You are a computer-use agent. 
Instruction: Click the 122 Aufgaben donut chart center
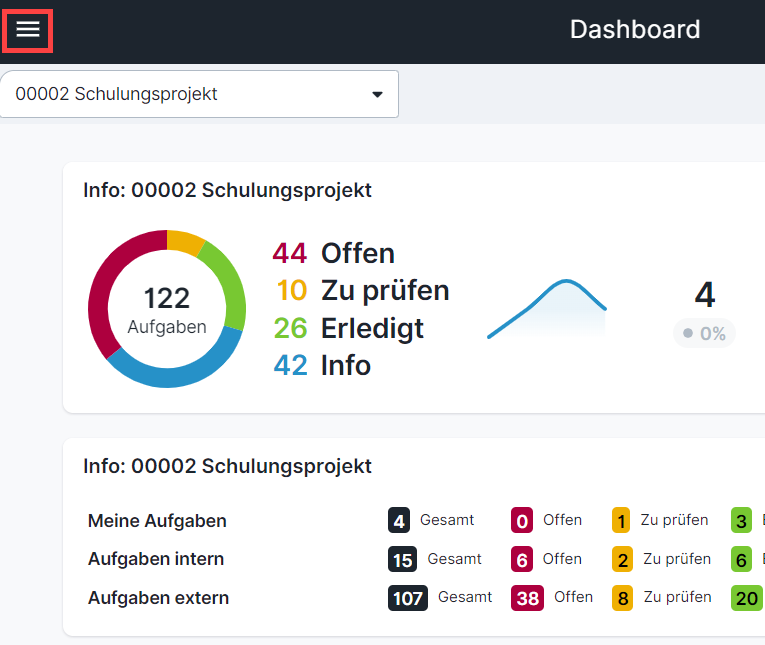click(x=167, y=310)
